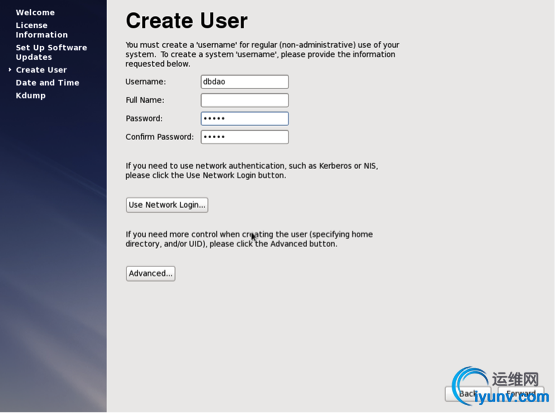
Task: Go to the Welcome step in sidebar
Action: pos(35,12)
